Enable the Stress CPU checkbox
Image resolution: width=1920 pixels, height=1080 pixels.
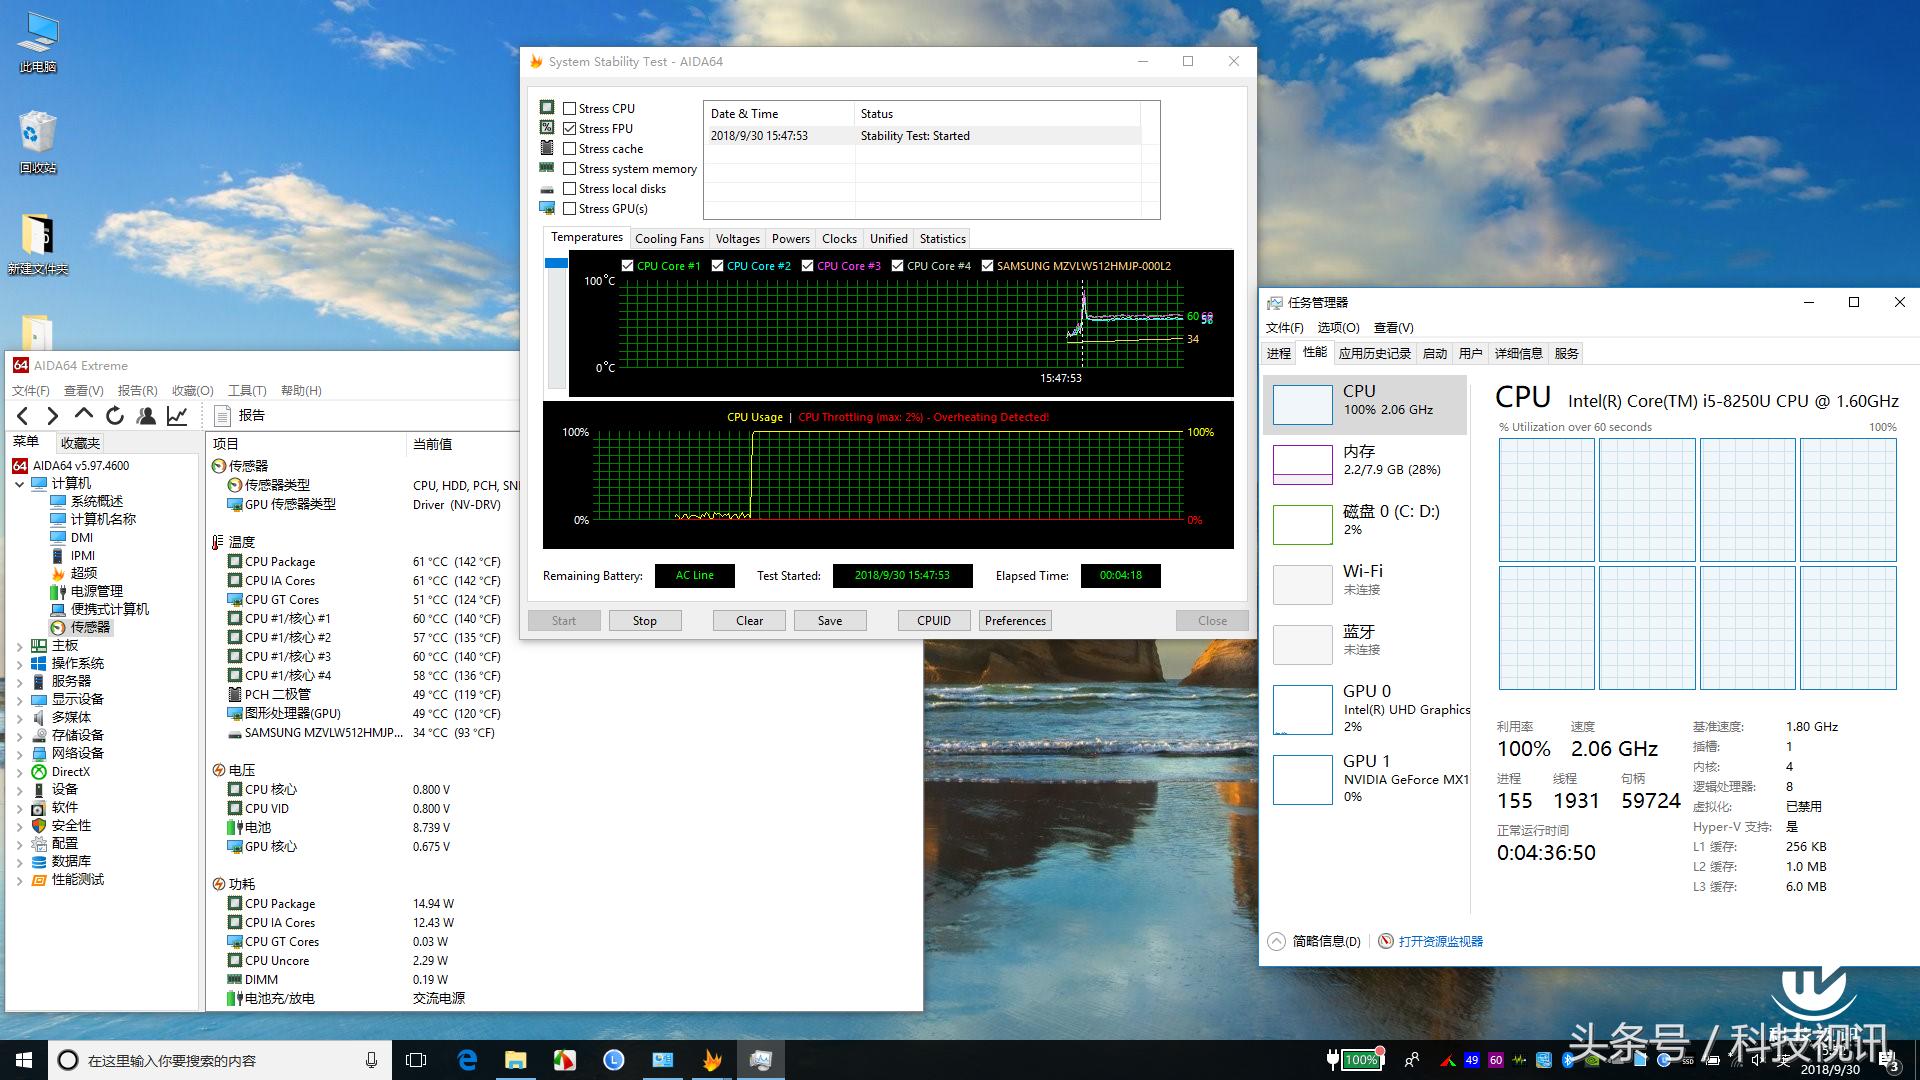(569, 109)
